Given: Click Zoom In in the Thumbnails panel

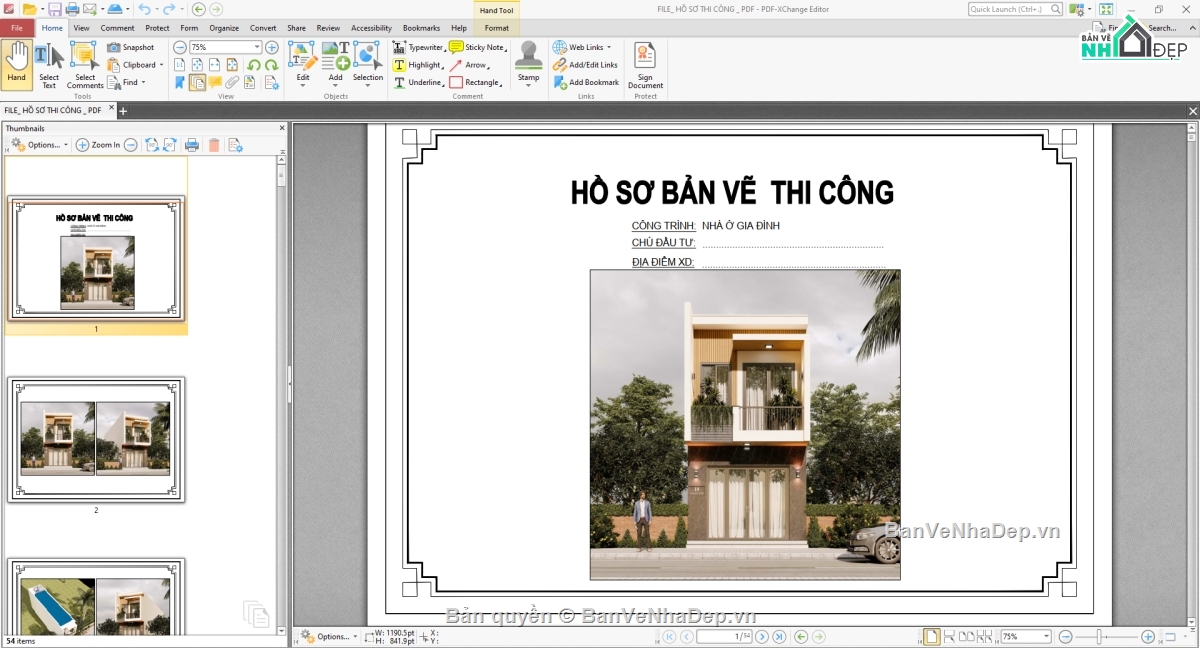Looking at the screenshot, I should [x=95, y=144].
